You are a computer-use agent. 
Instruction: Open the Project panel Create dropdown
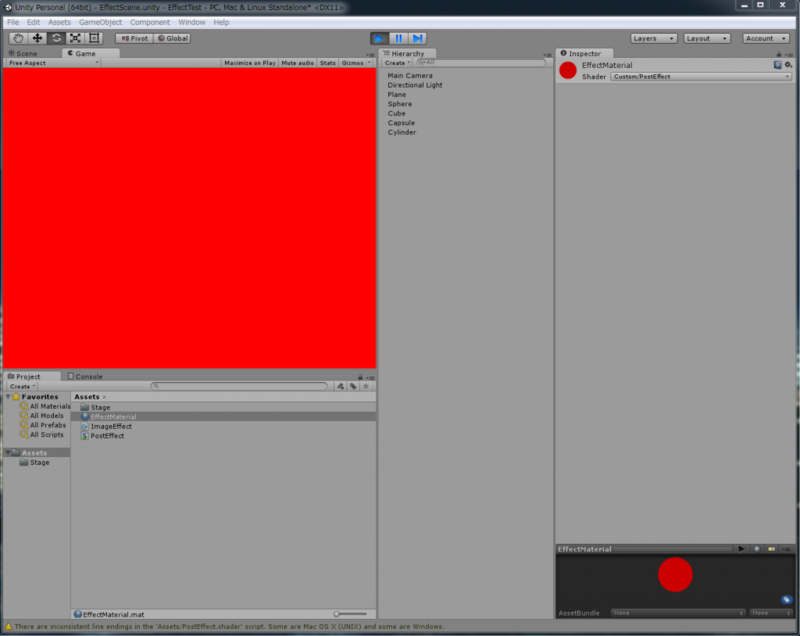click(x=22, y=386)
